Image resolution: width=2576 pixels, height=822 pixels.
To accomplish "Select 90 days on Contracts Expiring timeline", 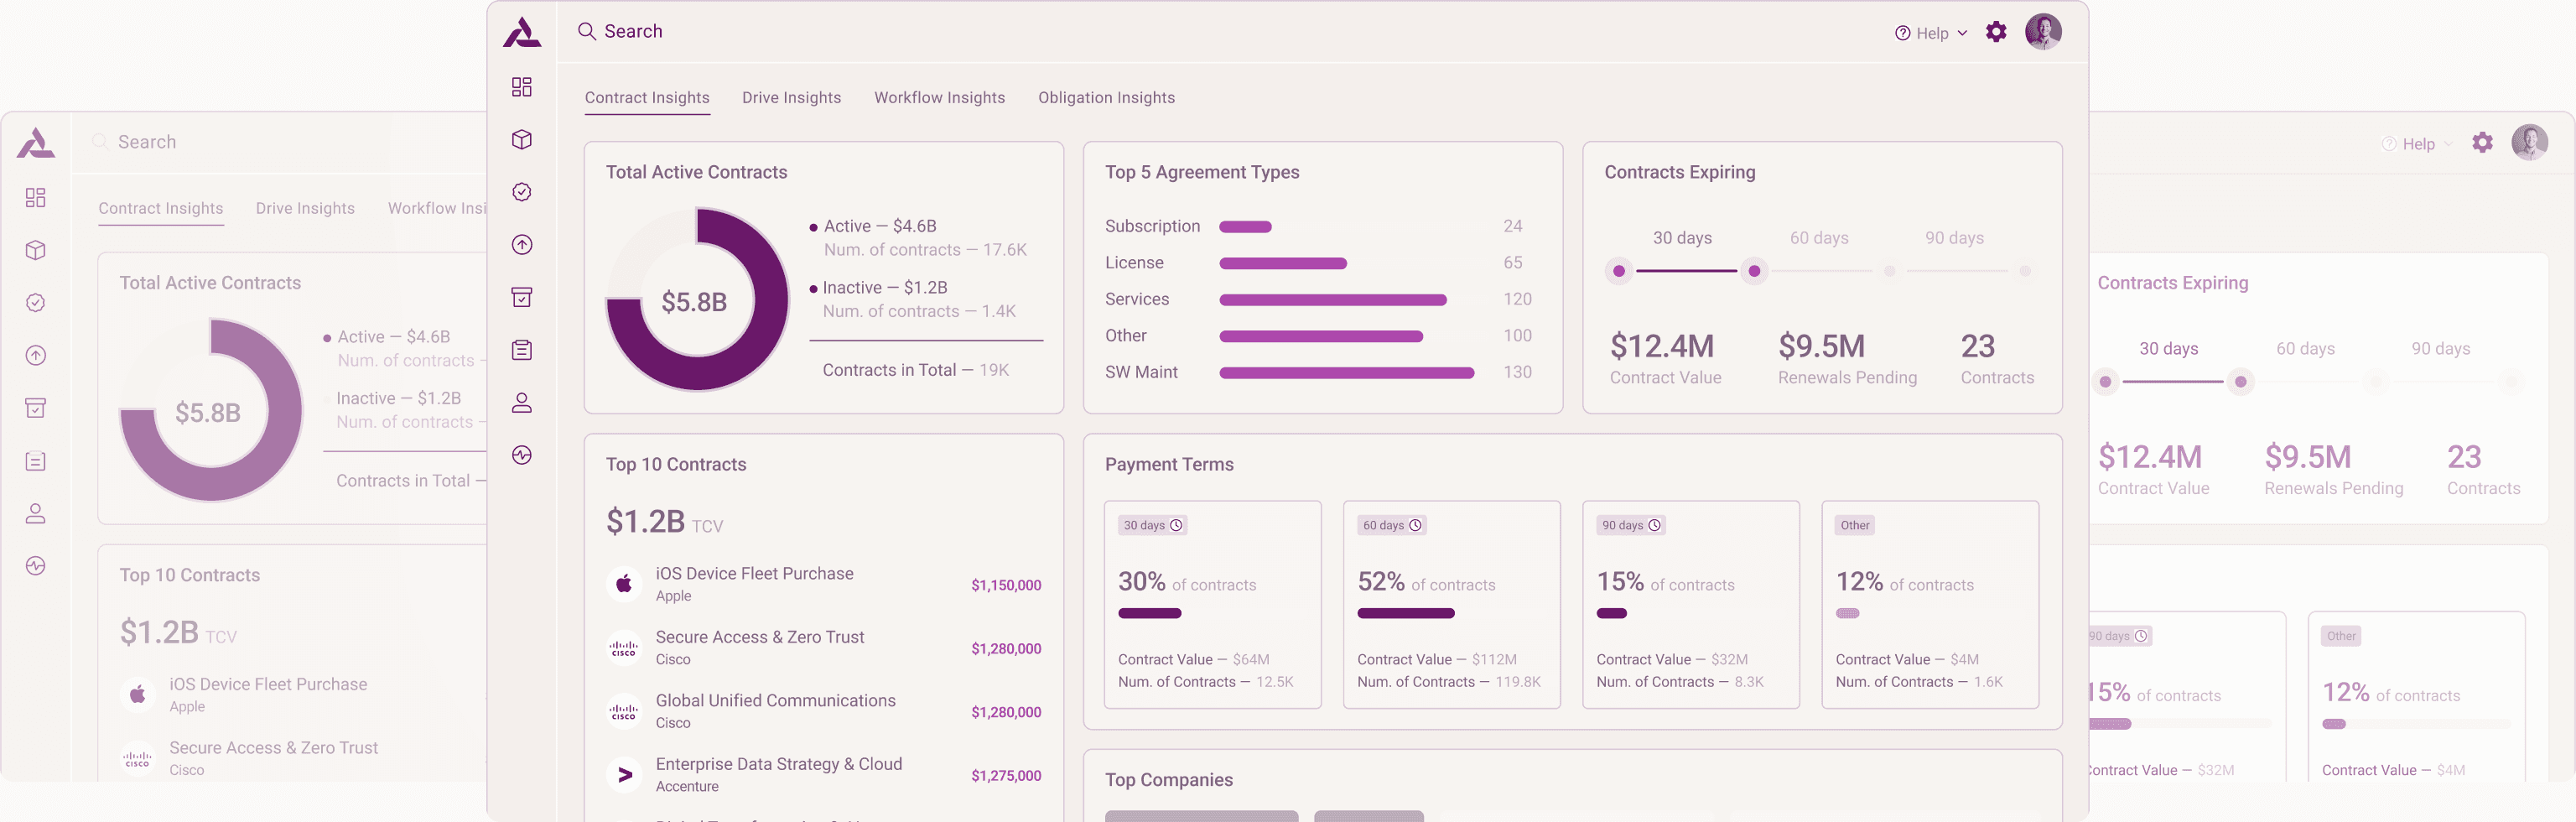I will point(1954,238).
